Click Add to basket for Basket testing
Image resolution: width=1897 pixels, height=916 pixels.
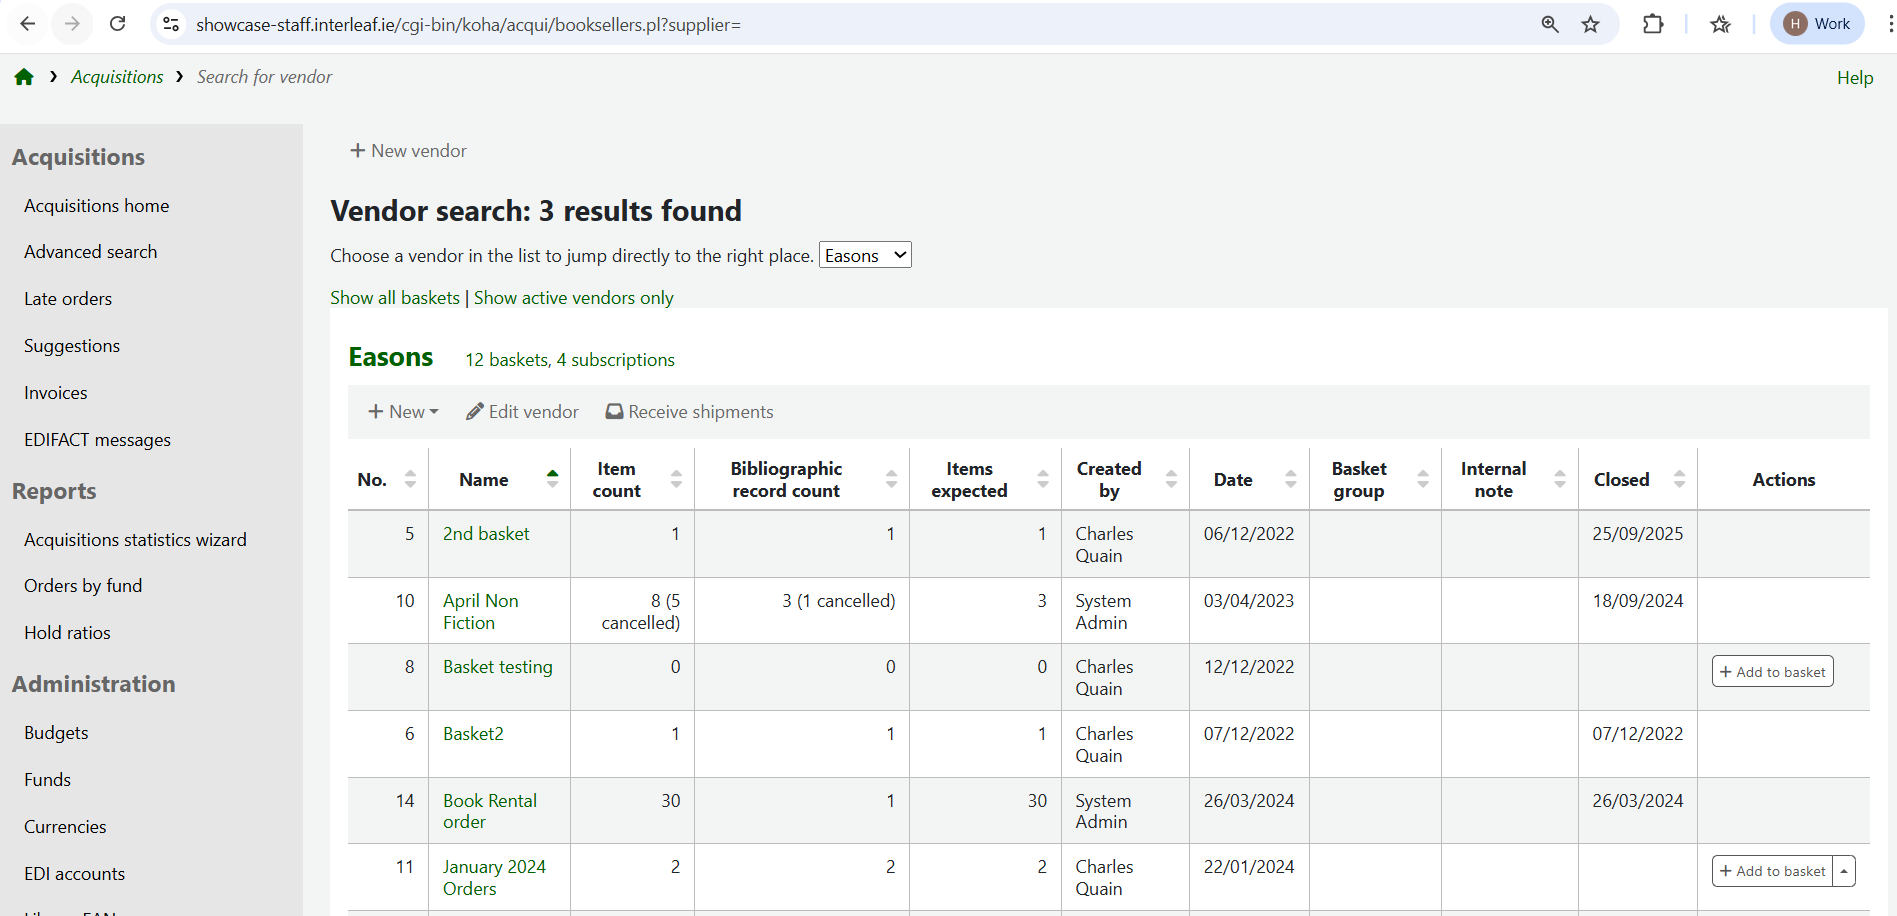(x=1772, y=672)
